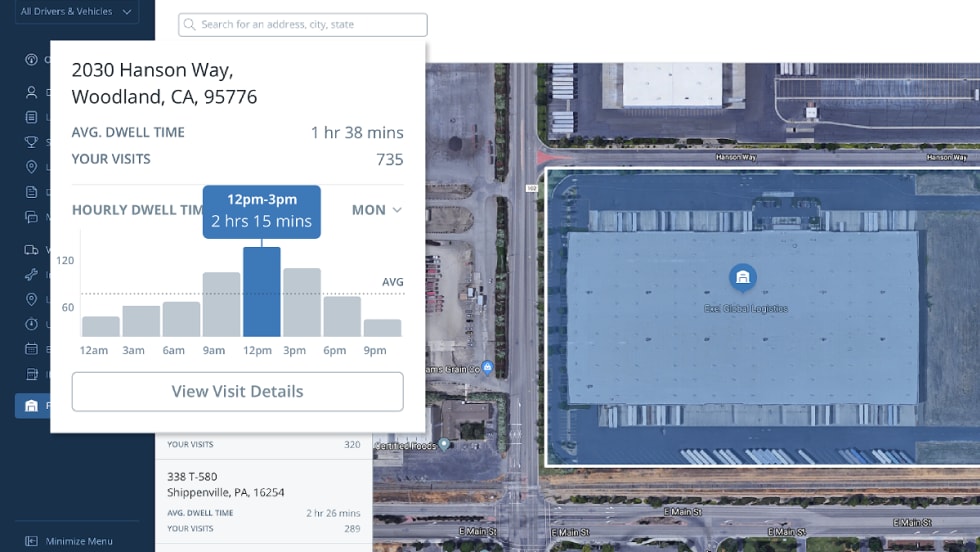Open the highlighted warehouse icon in the sidebar
The width and height of the screenshot is (980, 552).
[x=31, y=405]
